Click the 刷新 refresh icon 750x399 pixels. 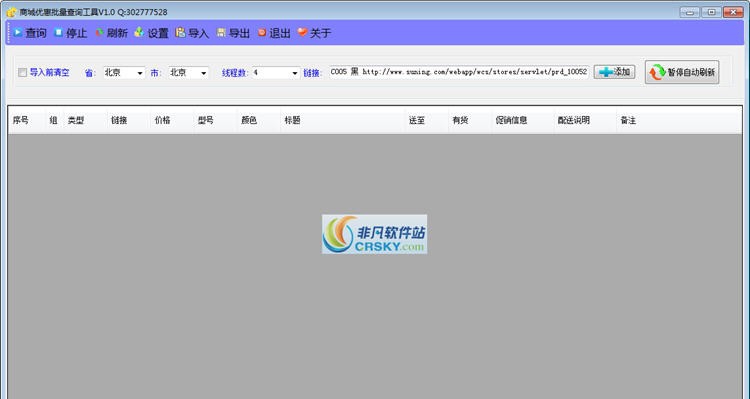click(x=99, y=33)
